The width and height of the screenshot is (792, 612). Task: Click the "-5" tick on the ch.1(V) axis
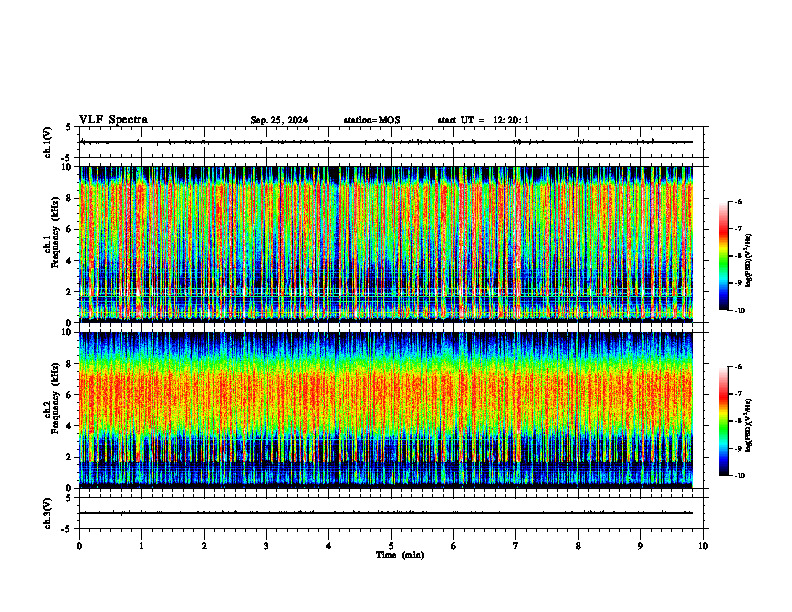coord(67,158)
